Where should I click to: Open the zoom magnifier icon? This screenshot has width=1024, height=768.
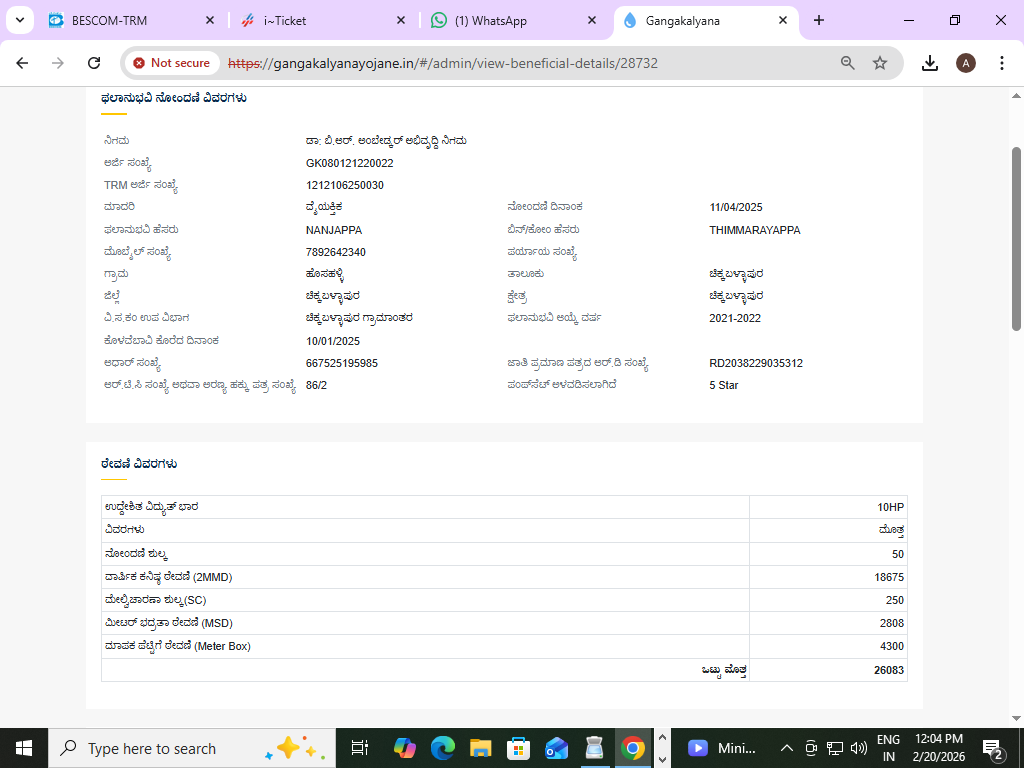tap(848, 63)
